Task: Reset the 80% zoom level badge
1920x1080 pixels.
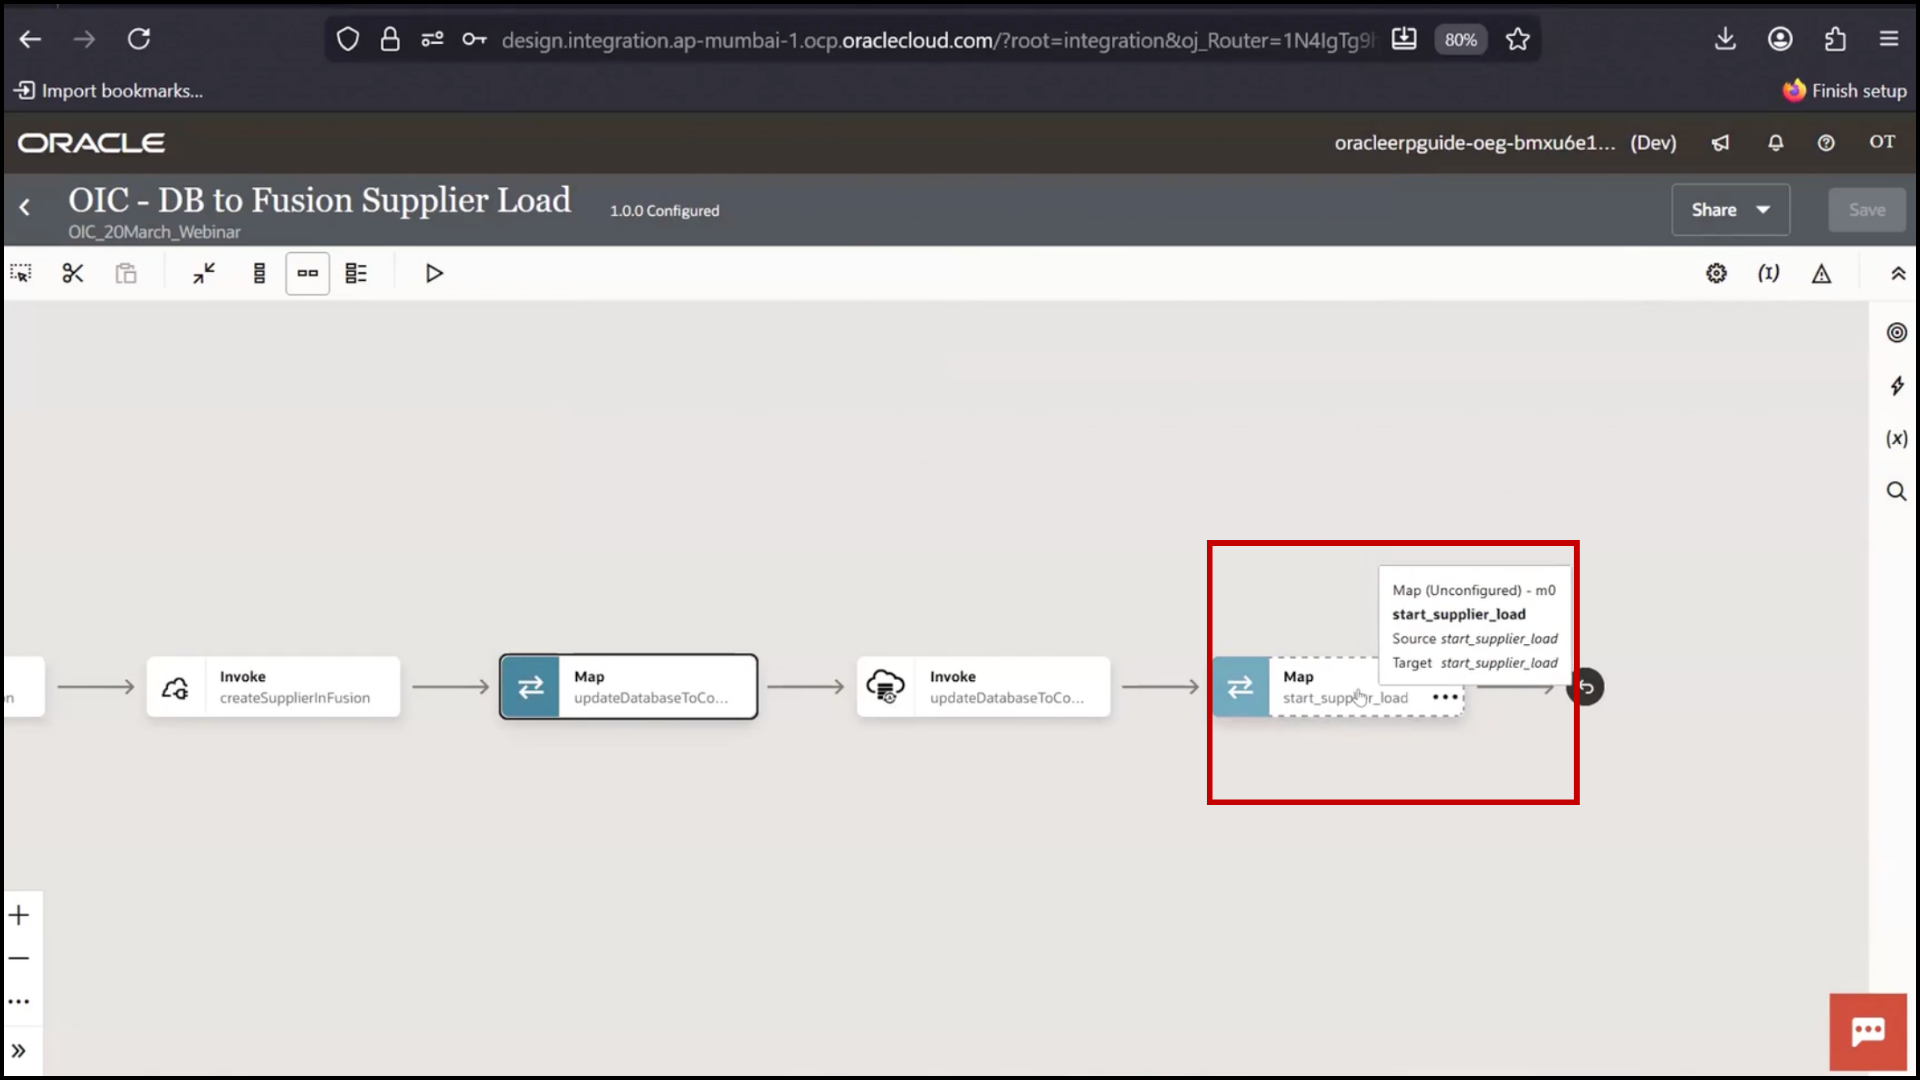Action: [x=1460, y=40]
